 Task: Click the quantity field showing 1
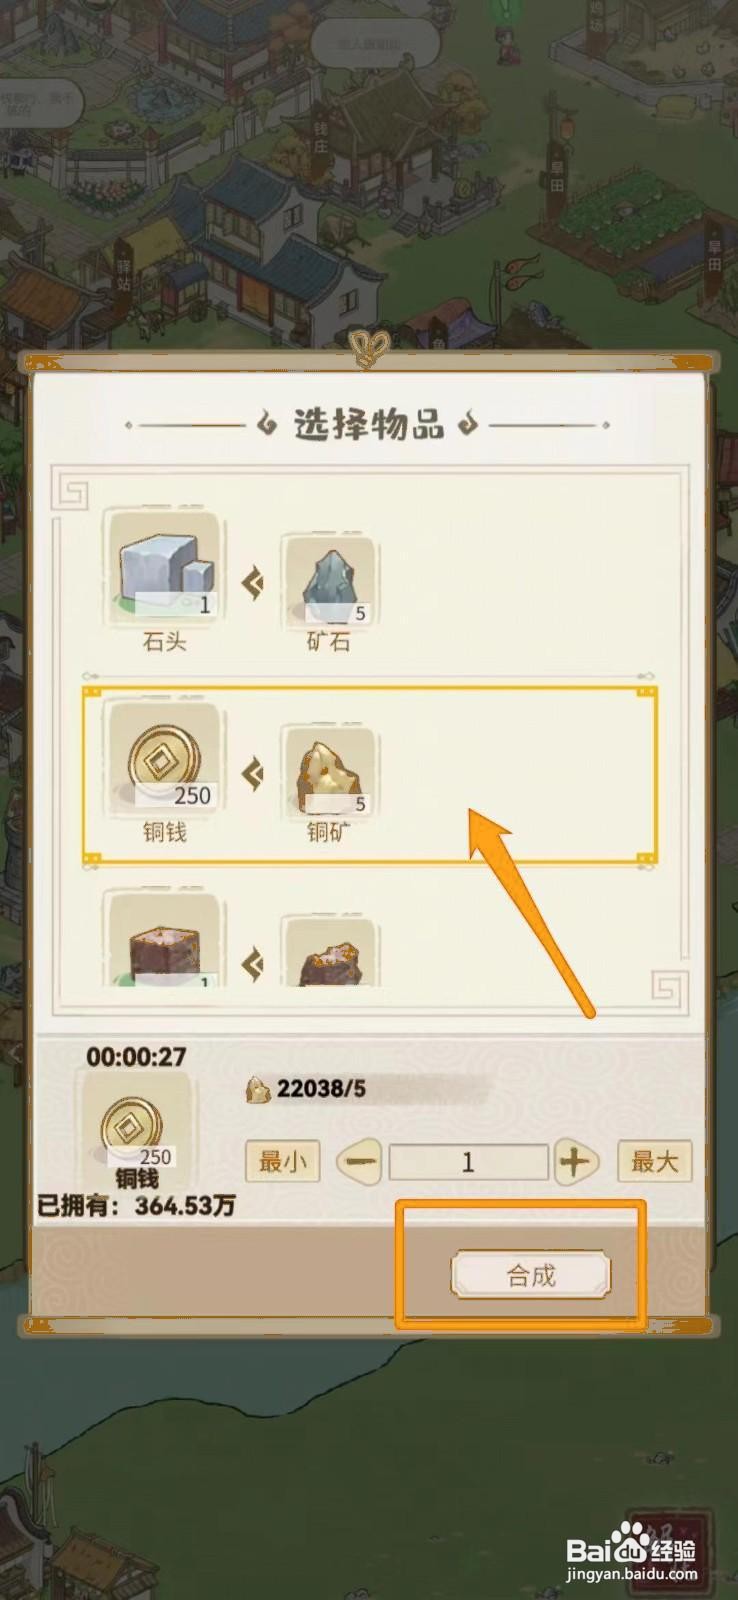[468, 1162]
